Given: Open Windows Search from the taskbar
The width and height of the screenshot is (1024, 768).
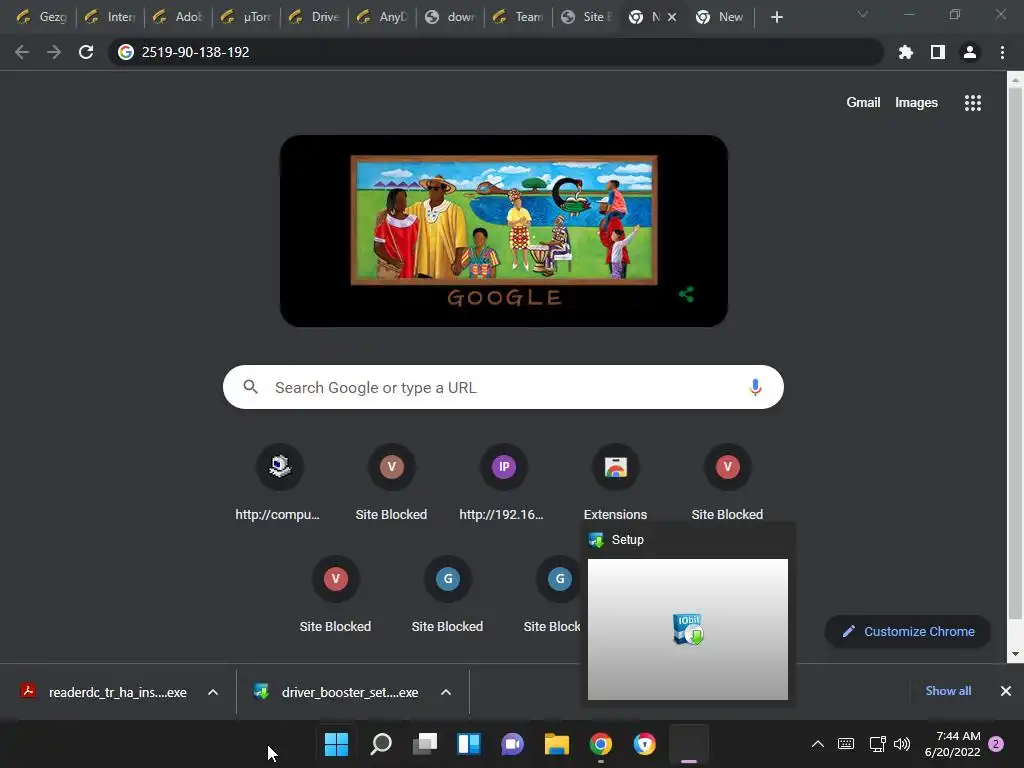Looking at the screenshot, I should pos(381,744).
